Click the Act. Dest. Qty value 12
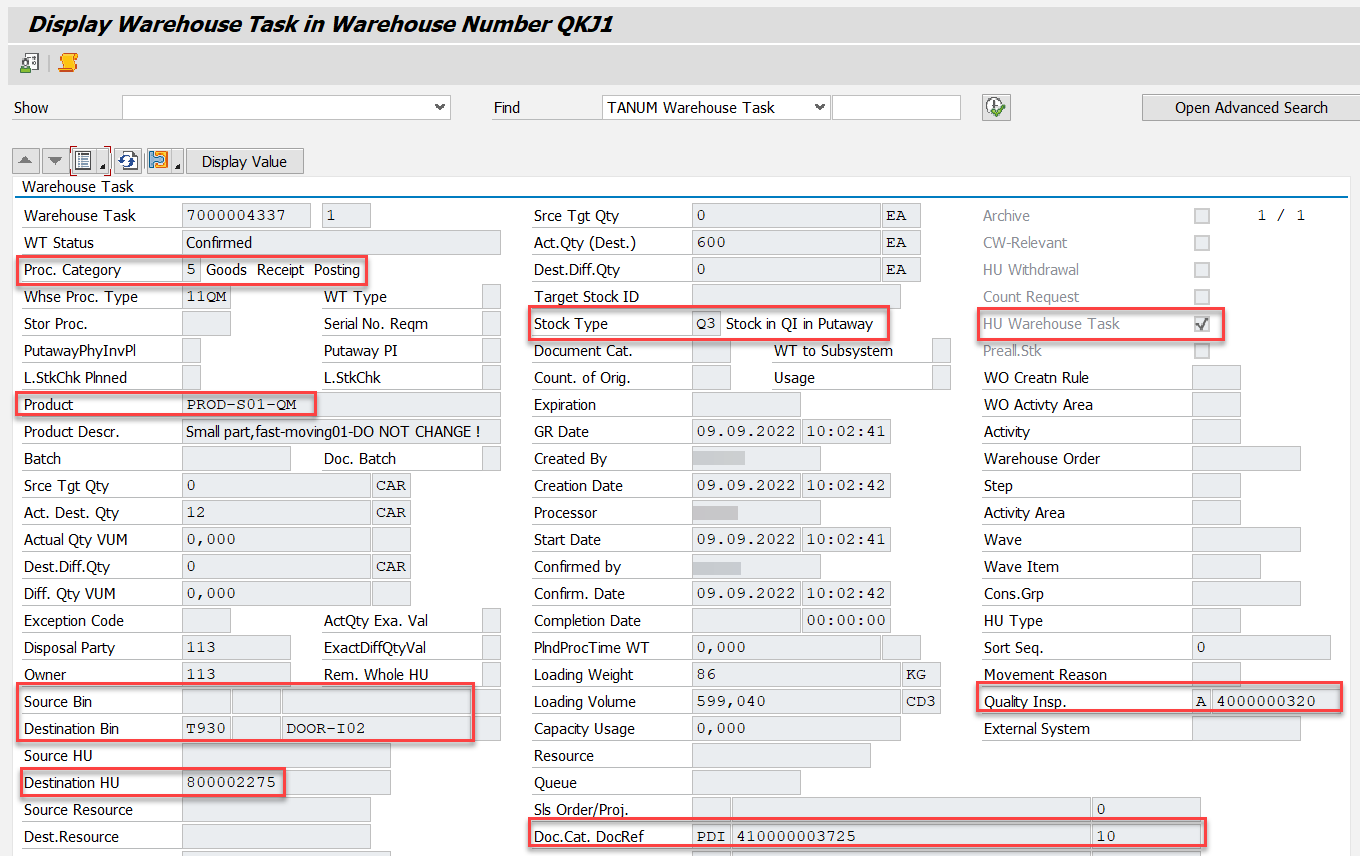Image resolution: width=1360 pixels, height=856 pixels. point(276,513)
